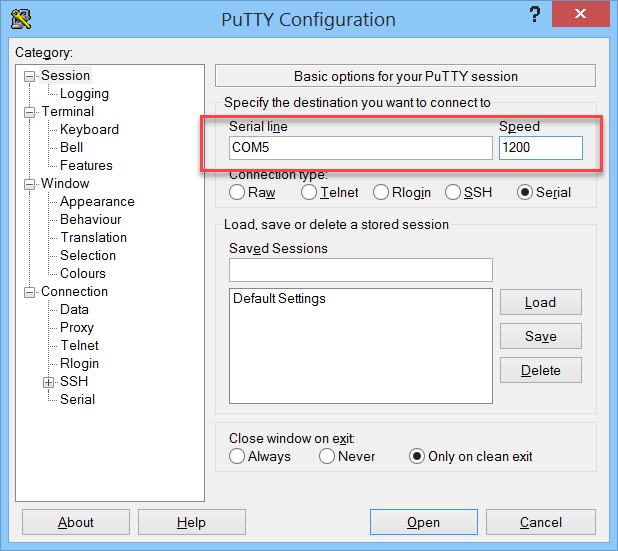Click the Speed input field
The width and height of the screenshot is (618, 551).
coord(540,148)
